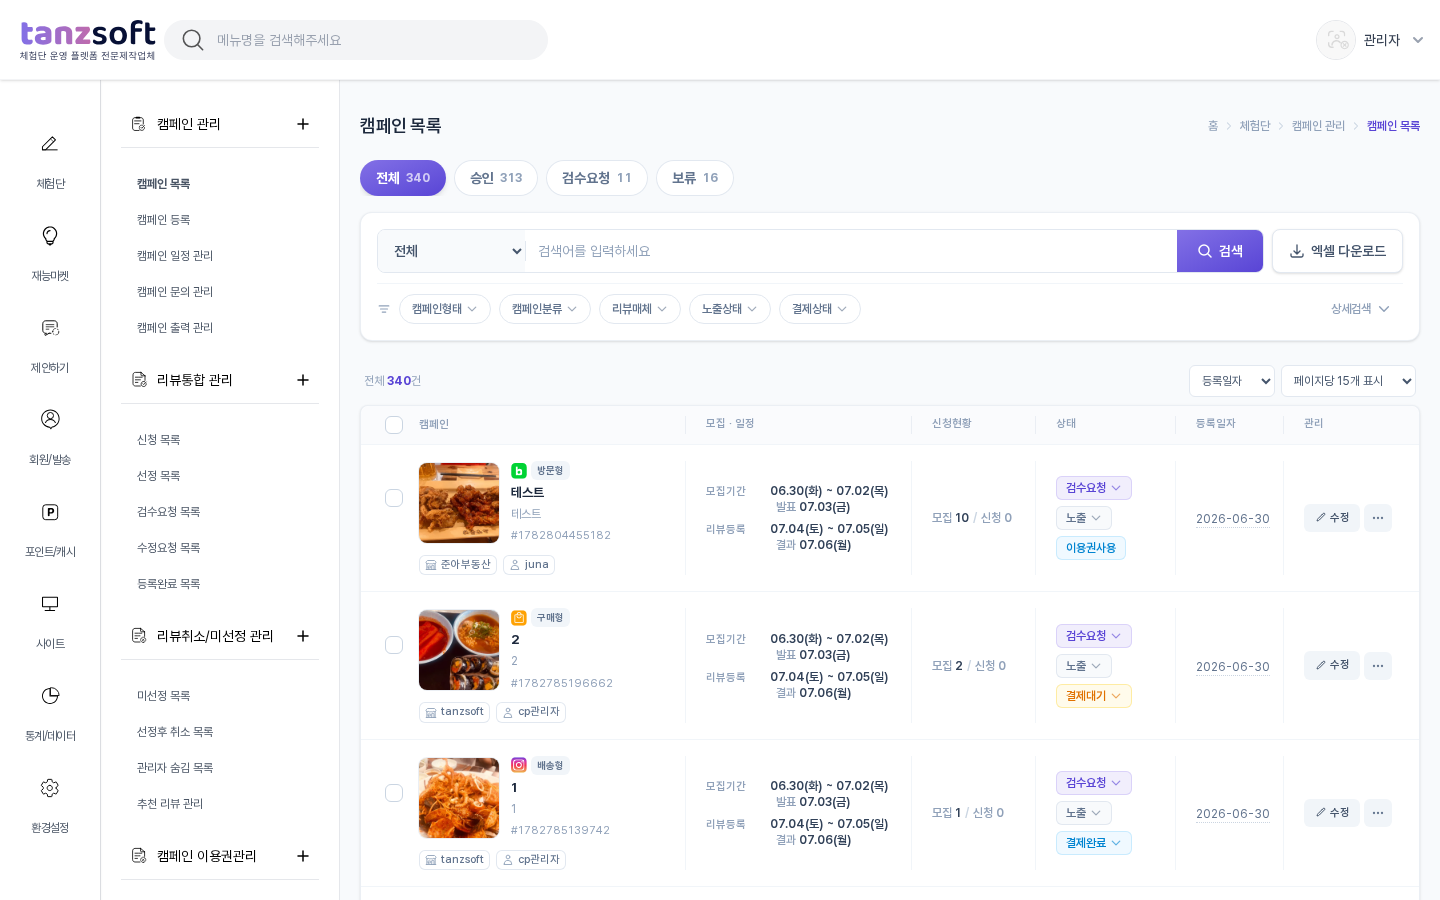Select the 전체 340 tab

[x=403, y=178]
